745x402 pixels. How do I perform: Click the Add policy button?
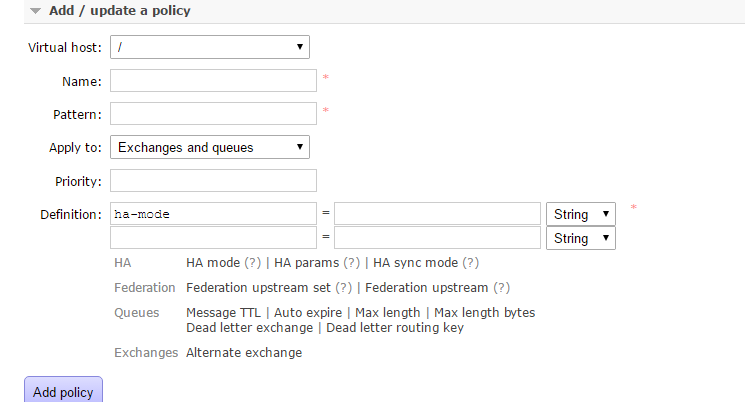(63, 391)
